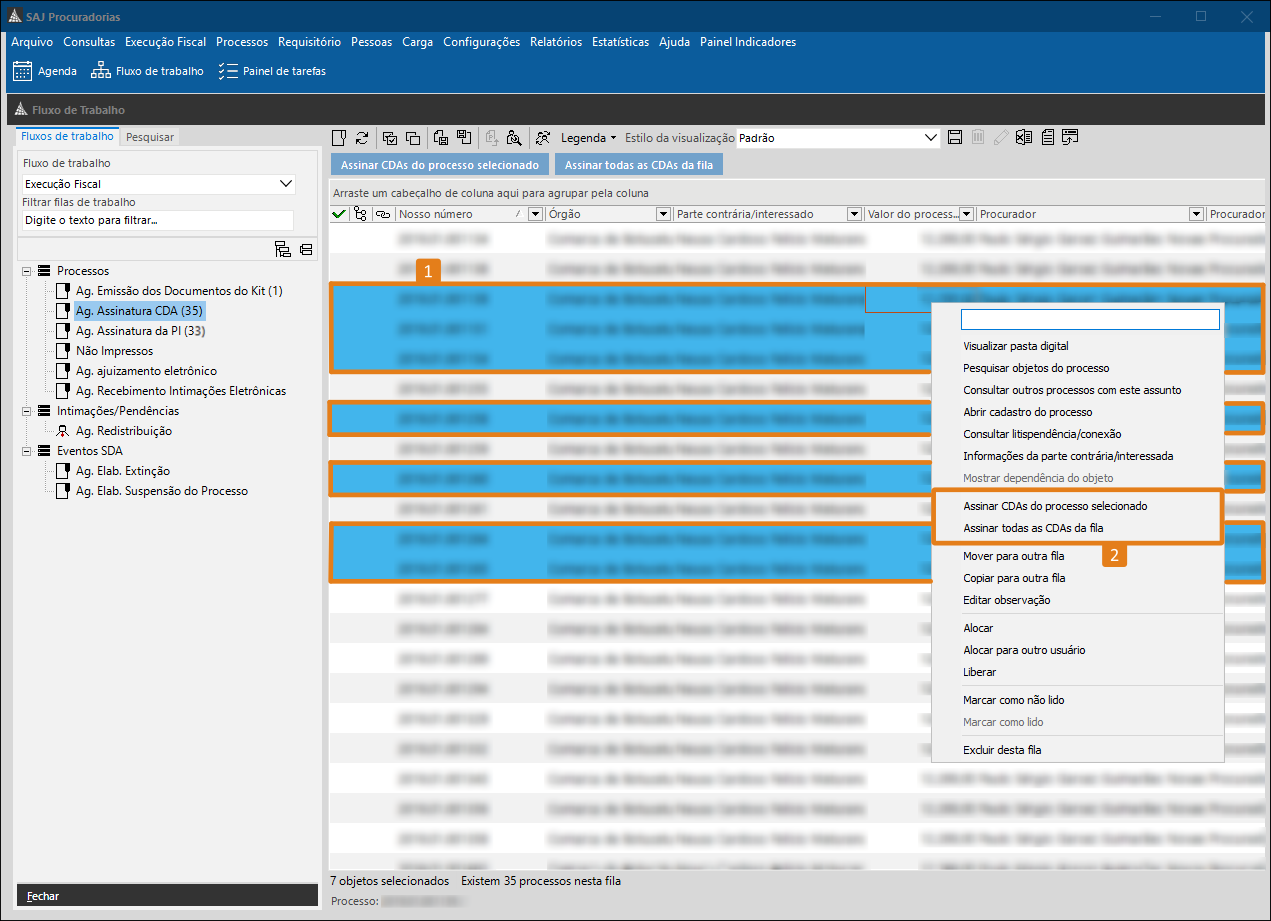This screenshot has width=1271, height=921.
Task: Switch to the Pesquisar tab
Action: 150,137
